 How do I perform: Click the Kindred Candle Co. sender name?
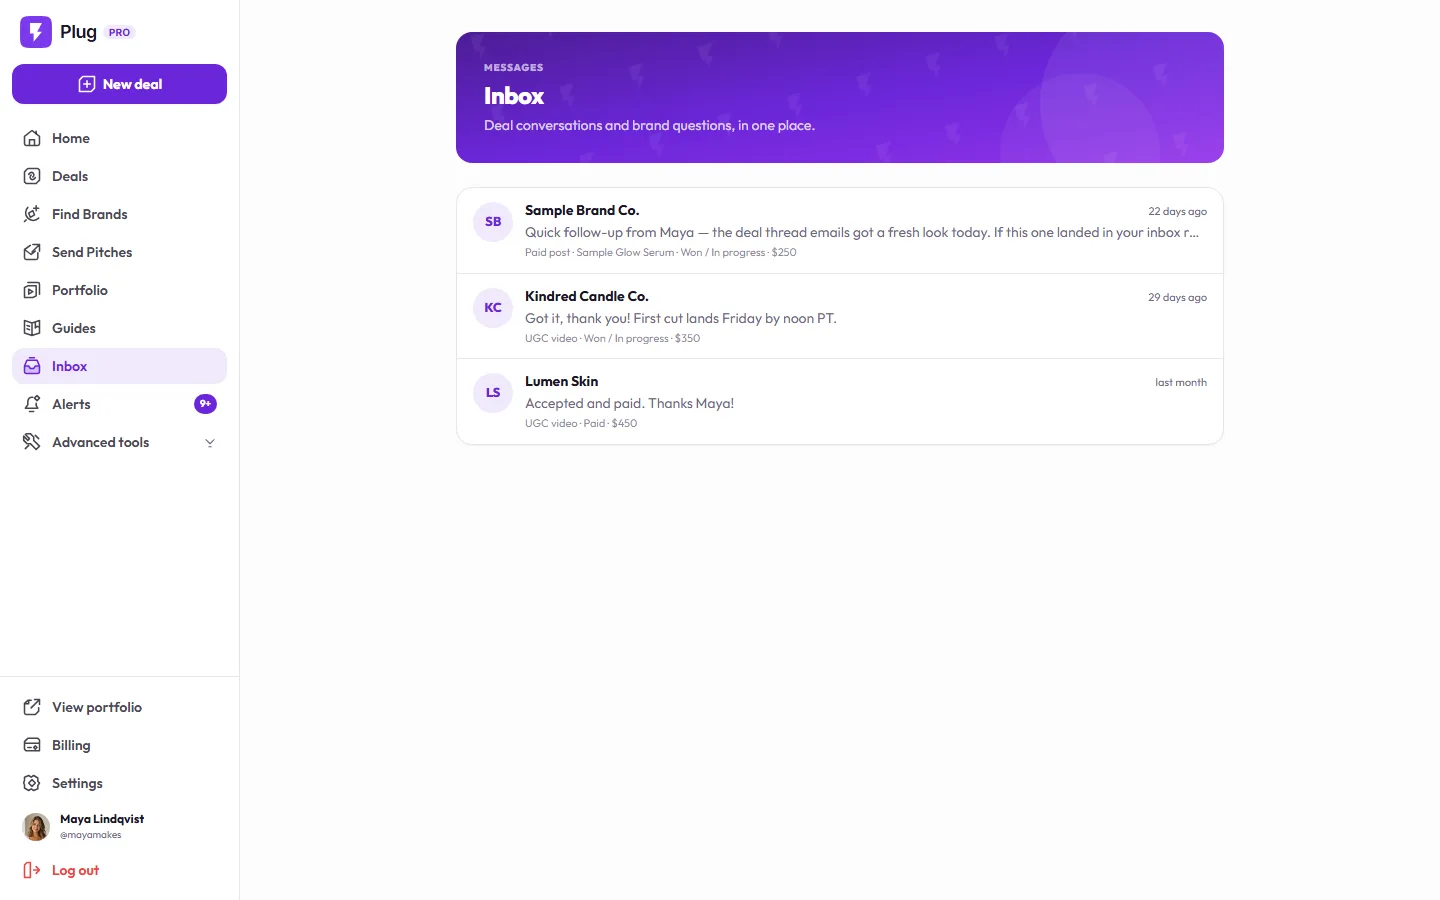click(x=586, y=296)
